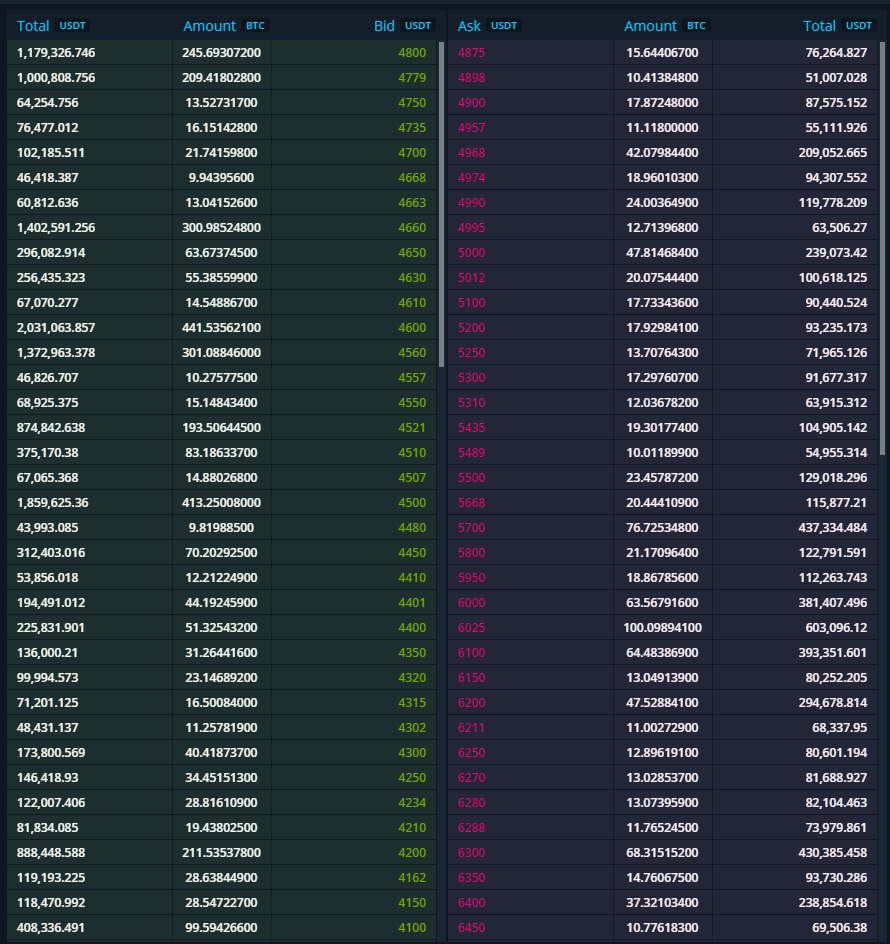This screenshot has height=944, width=890.
Task: Select ask price 5500
Action: pyautogui.click(x=471, y=477)
